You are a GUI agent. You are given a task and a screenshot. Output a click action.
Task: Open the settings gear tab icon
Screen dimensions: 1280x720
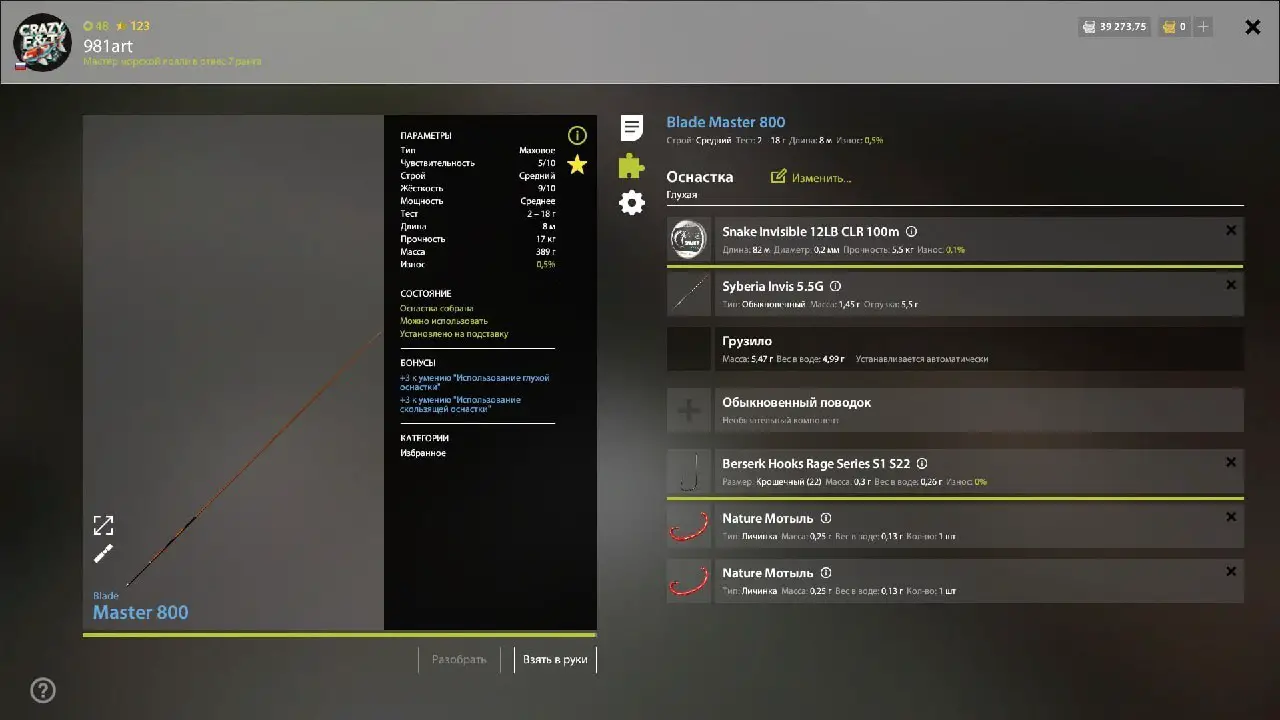click(x=632, y=203)
